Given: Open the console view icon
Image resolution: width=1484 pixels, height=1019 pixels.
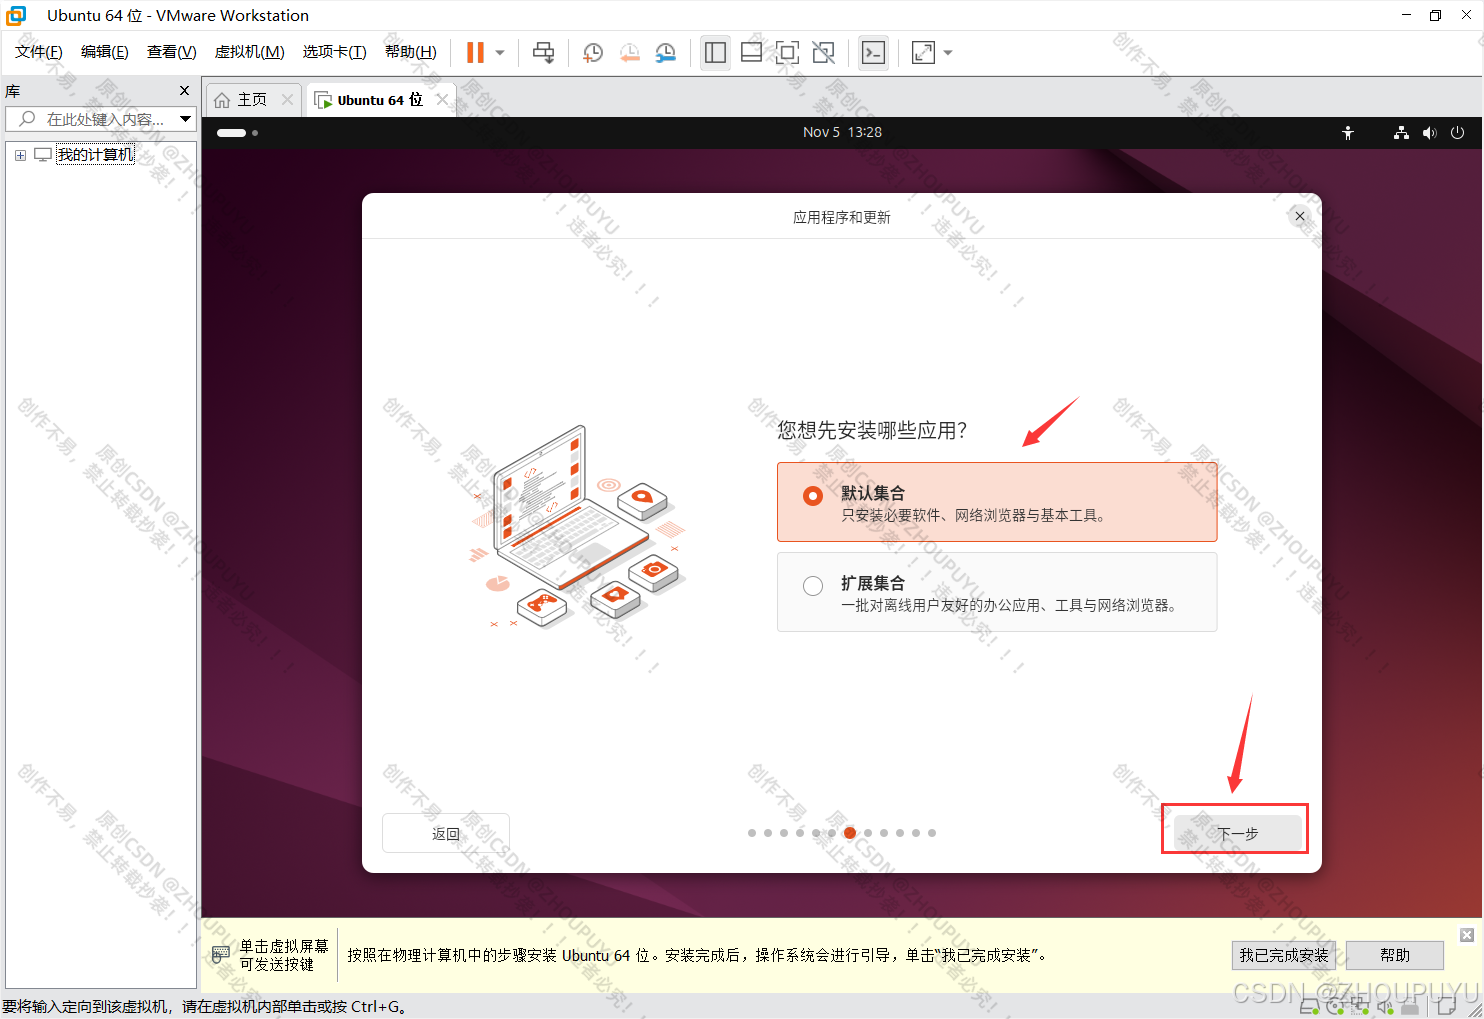Looking at the screenshot, I should pos(873,53).
